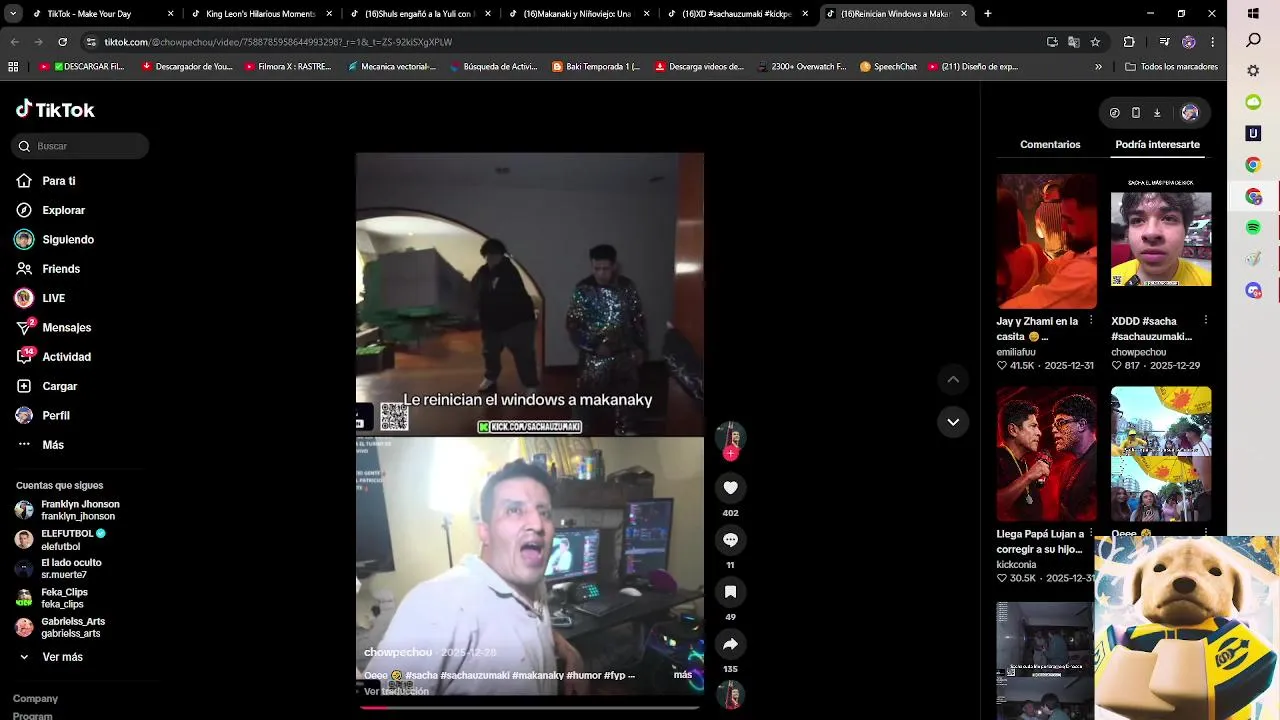The image size is (1280, 720).
Task: Go back in browser history
Action: tap(14, 42)
